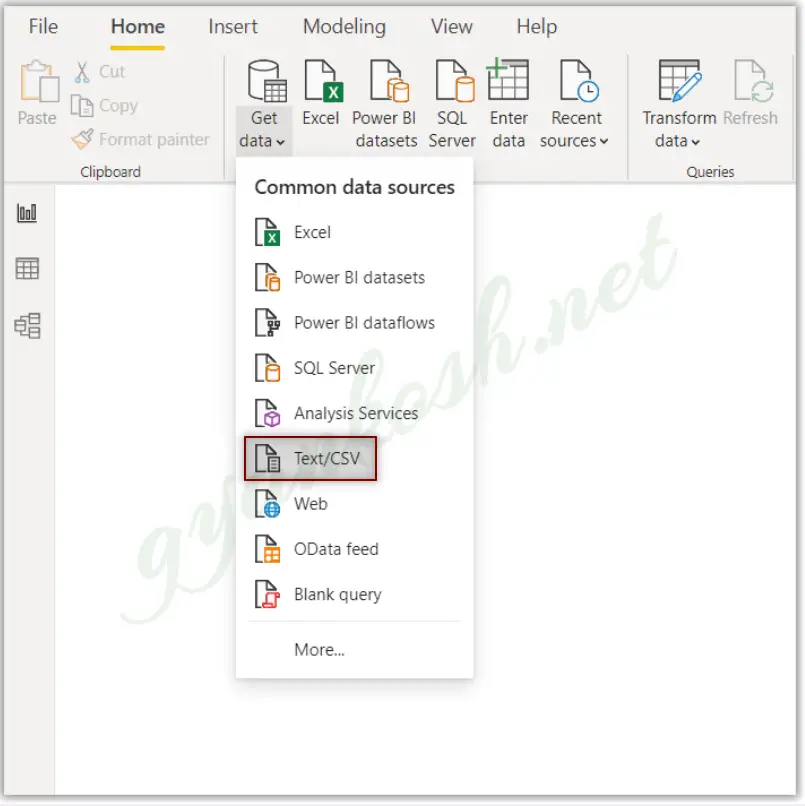This screenshot has height=806, width=805.
Task: Select the Text/CSV data source
Action: pos(310,459)
